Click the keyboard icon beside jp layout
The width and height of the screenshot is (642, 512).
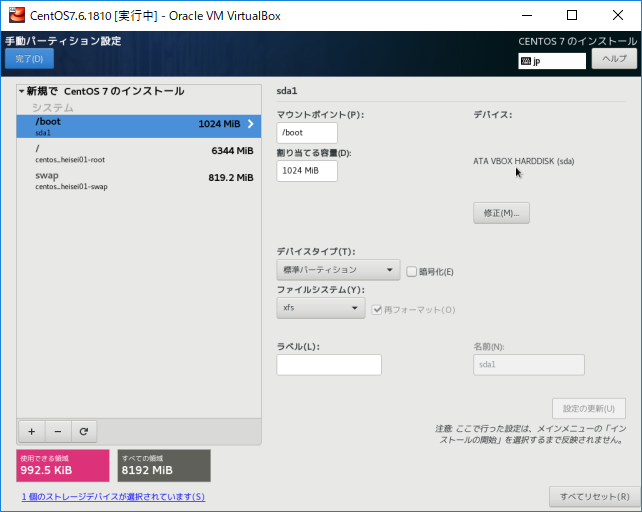coord(526,61)
